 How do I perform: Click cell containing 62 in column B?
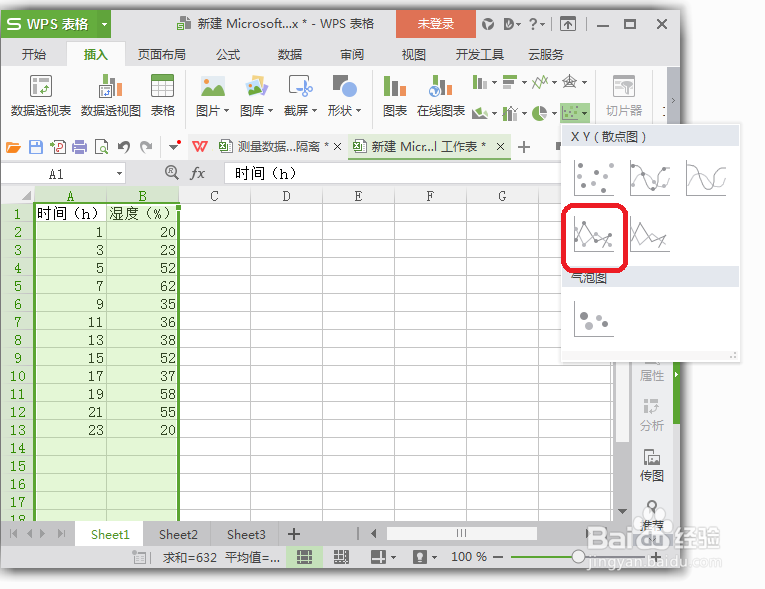coord(142,286)
